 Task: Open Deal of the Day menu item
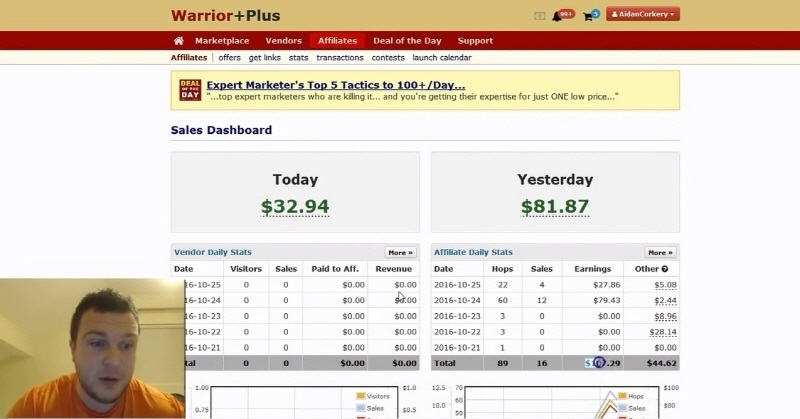coord(407,41)
